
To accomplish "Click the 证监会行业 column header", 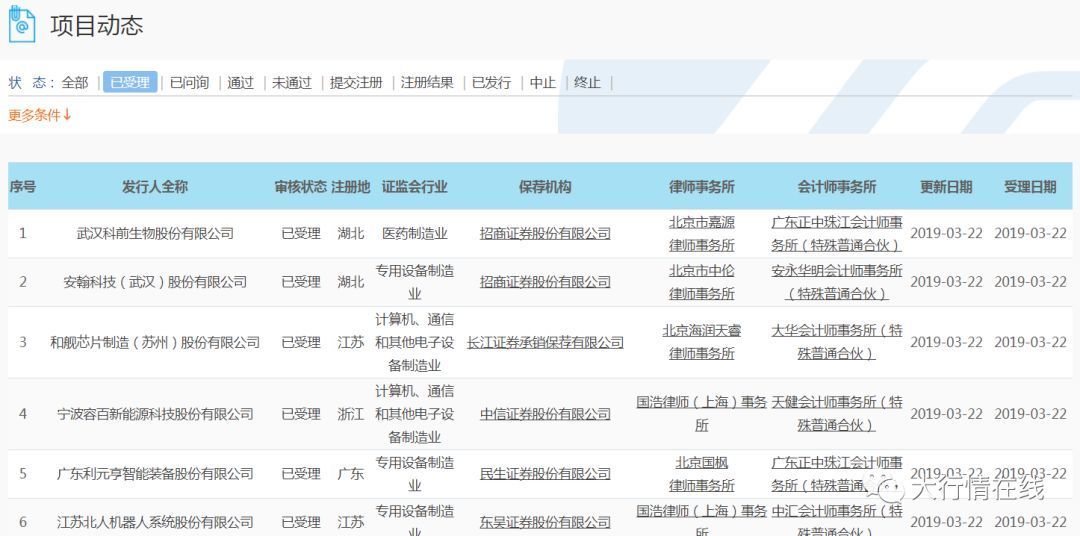I will 415,187.
